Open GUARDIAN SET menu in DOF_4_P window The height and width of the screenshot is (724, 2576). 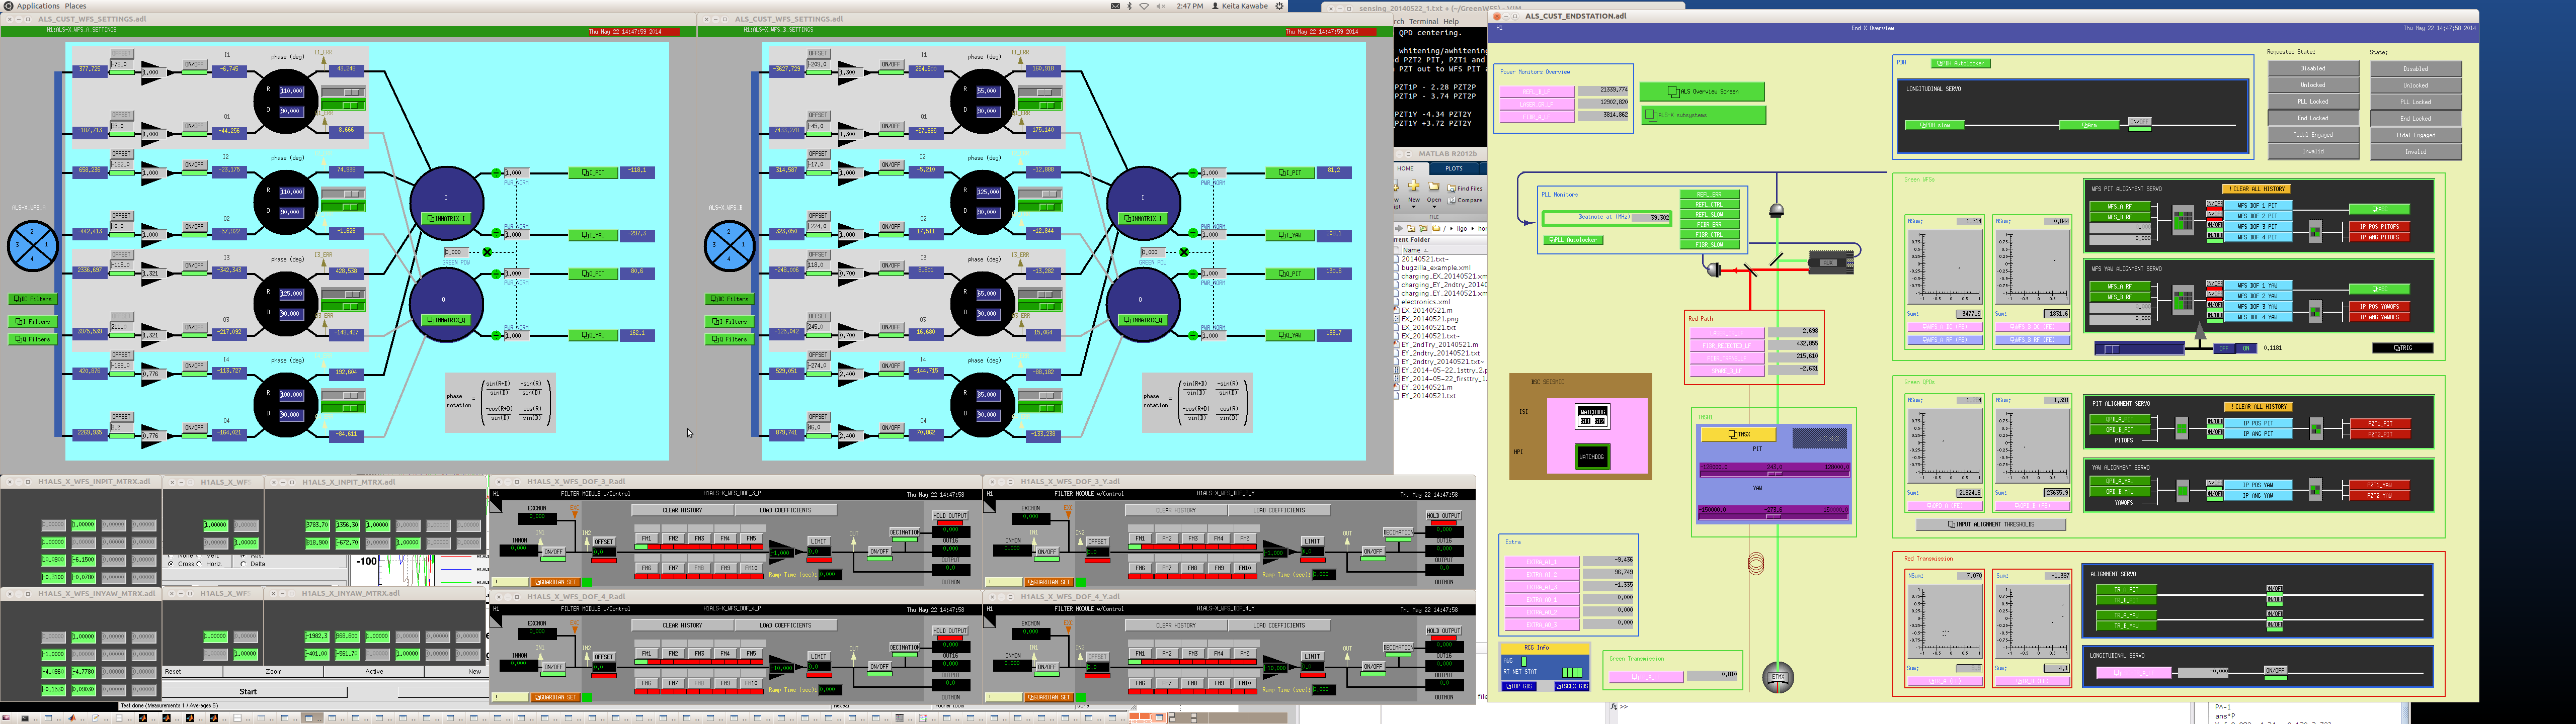click(555, 697)
